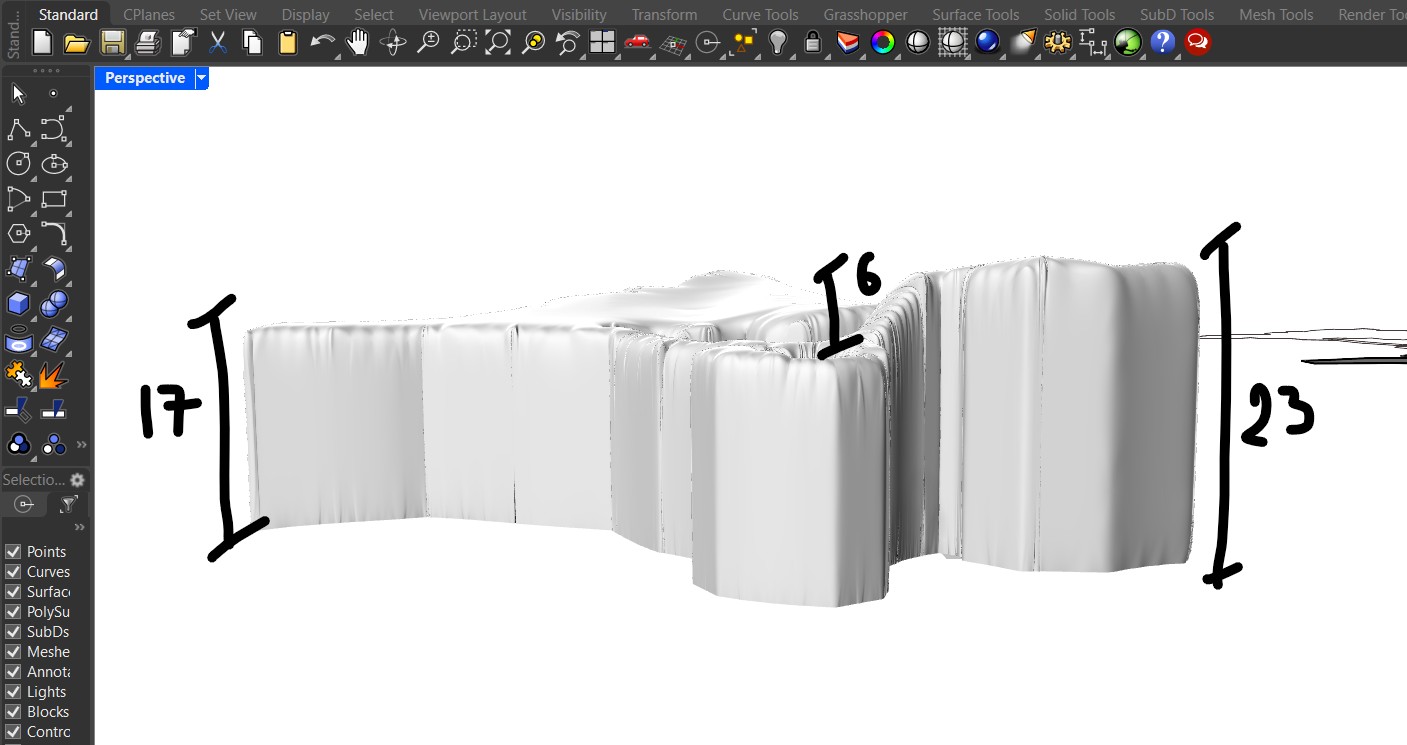Screen dimensions: 1407x745
Task: Uncheck the Curves selection filter
Action: 13,572
